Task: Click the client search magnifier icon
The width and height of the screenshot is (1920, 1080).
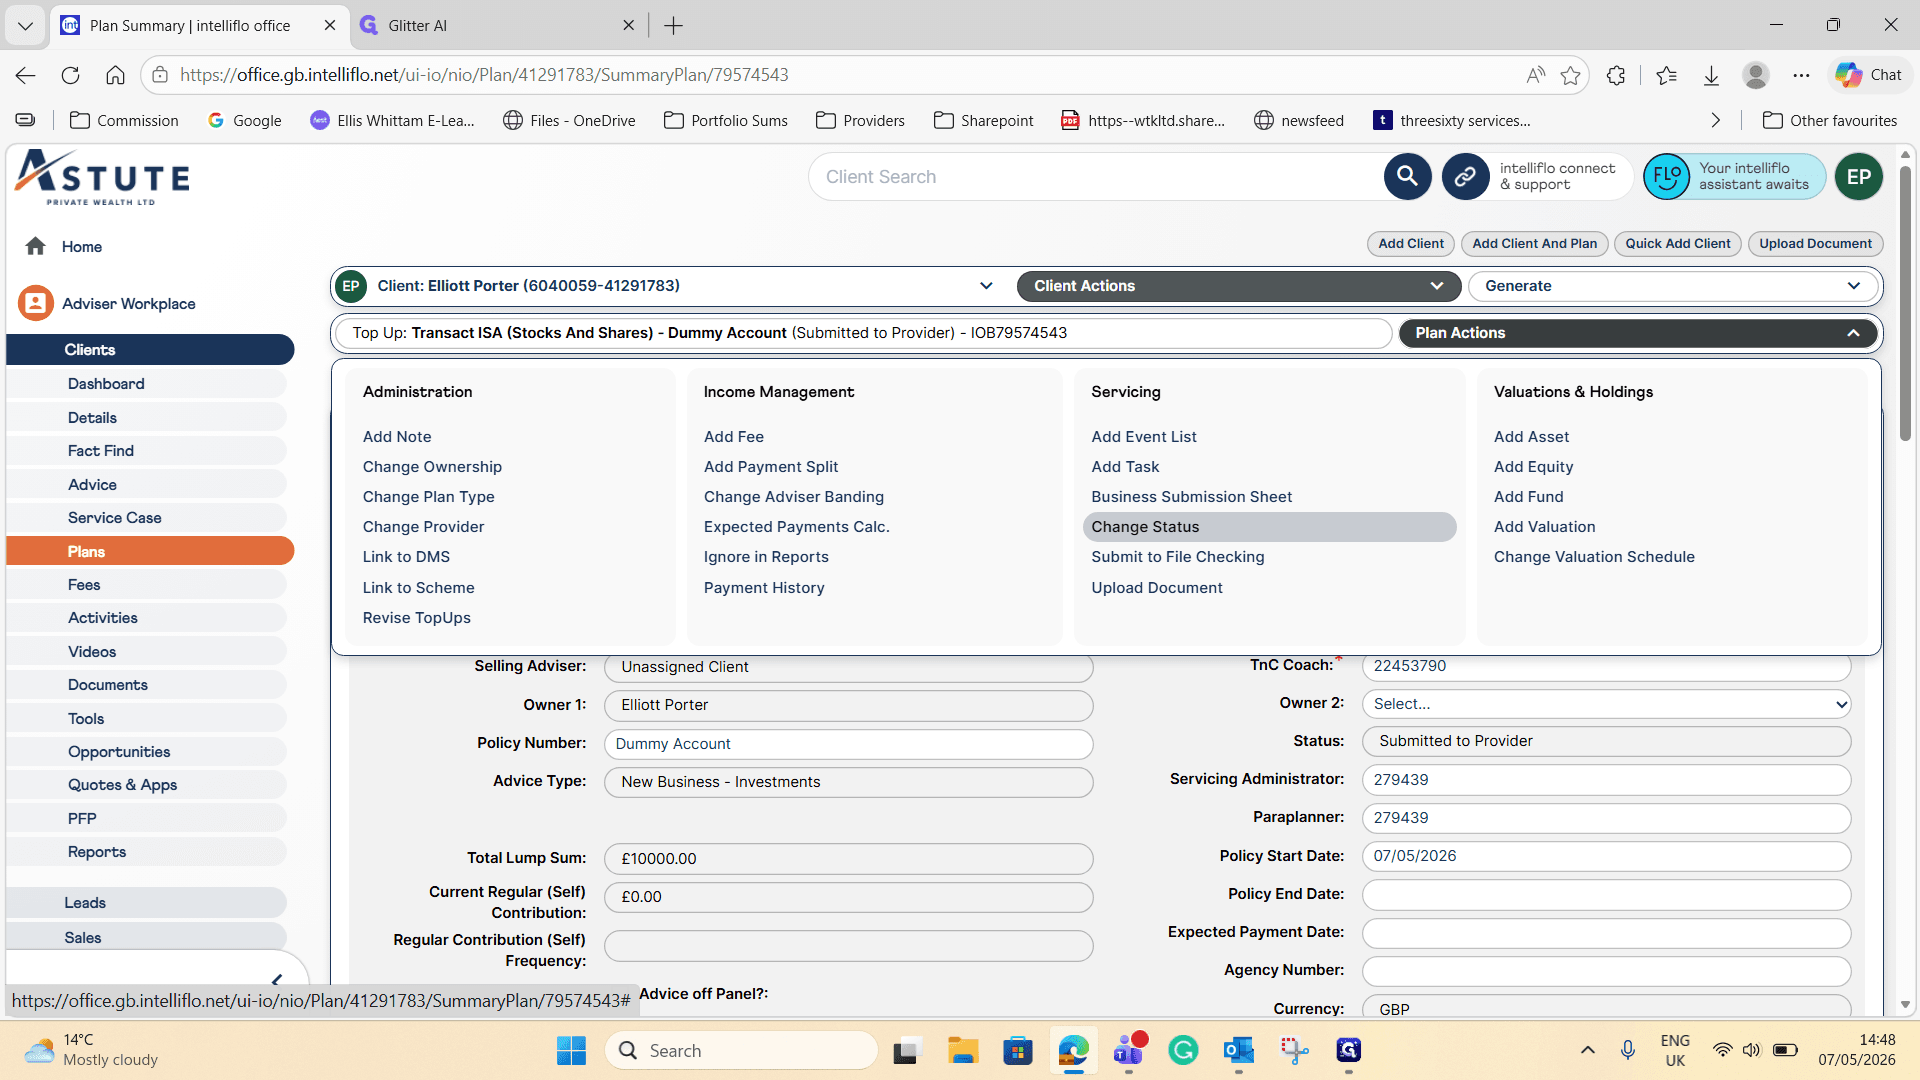Action: tap(1407, 177)
